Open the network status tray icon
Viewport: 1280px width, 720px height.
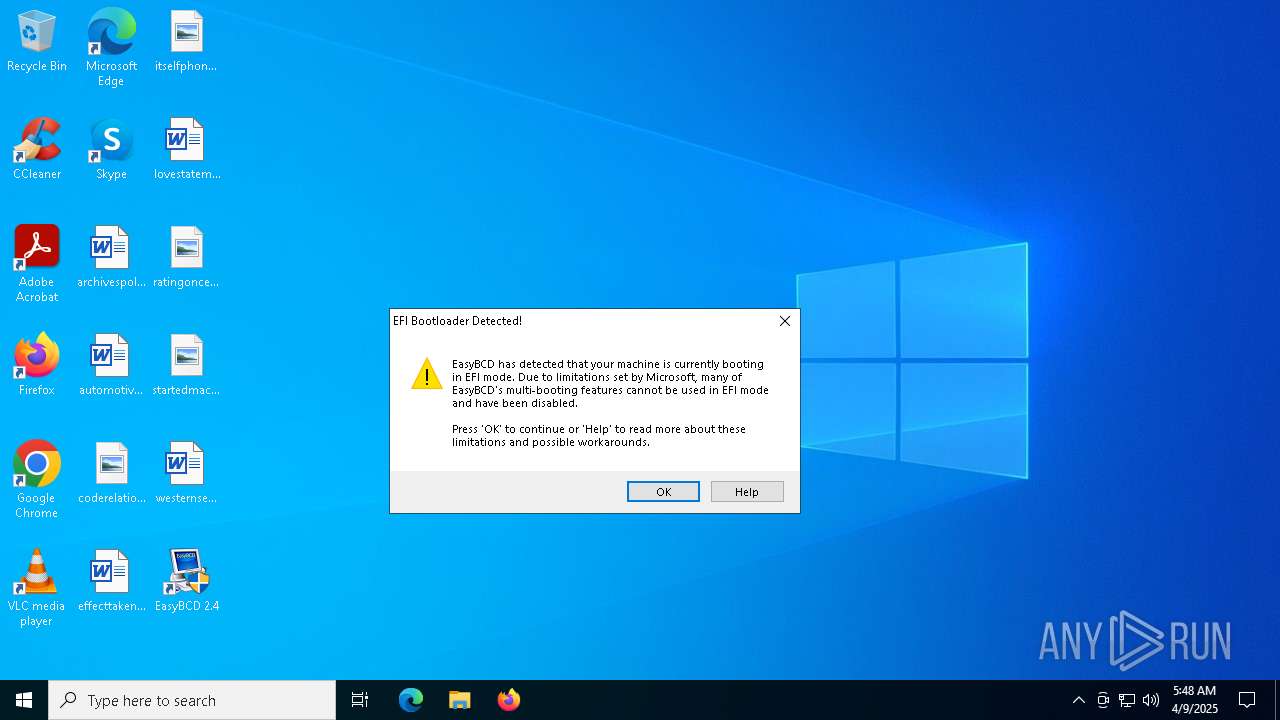tap(1127, 700)
